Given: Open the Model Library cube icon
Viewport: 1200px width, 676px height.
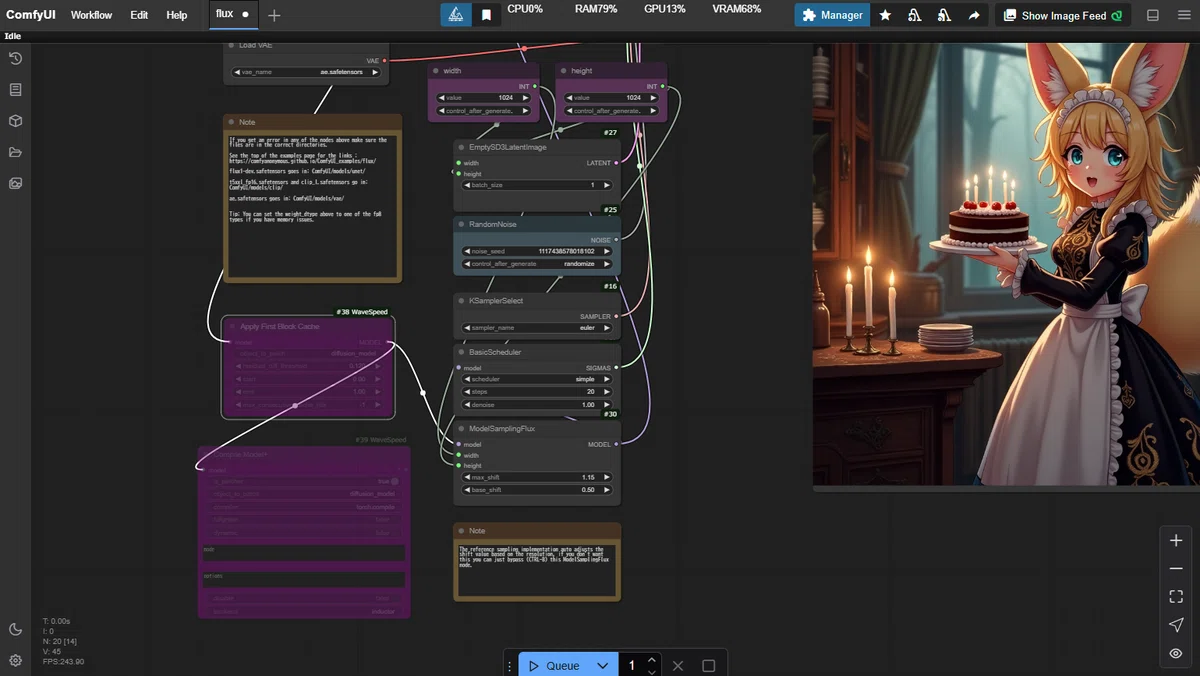Looking at the screenshot, I should pyautogui.click(x=15, y=121).
